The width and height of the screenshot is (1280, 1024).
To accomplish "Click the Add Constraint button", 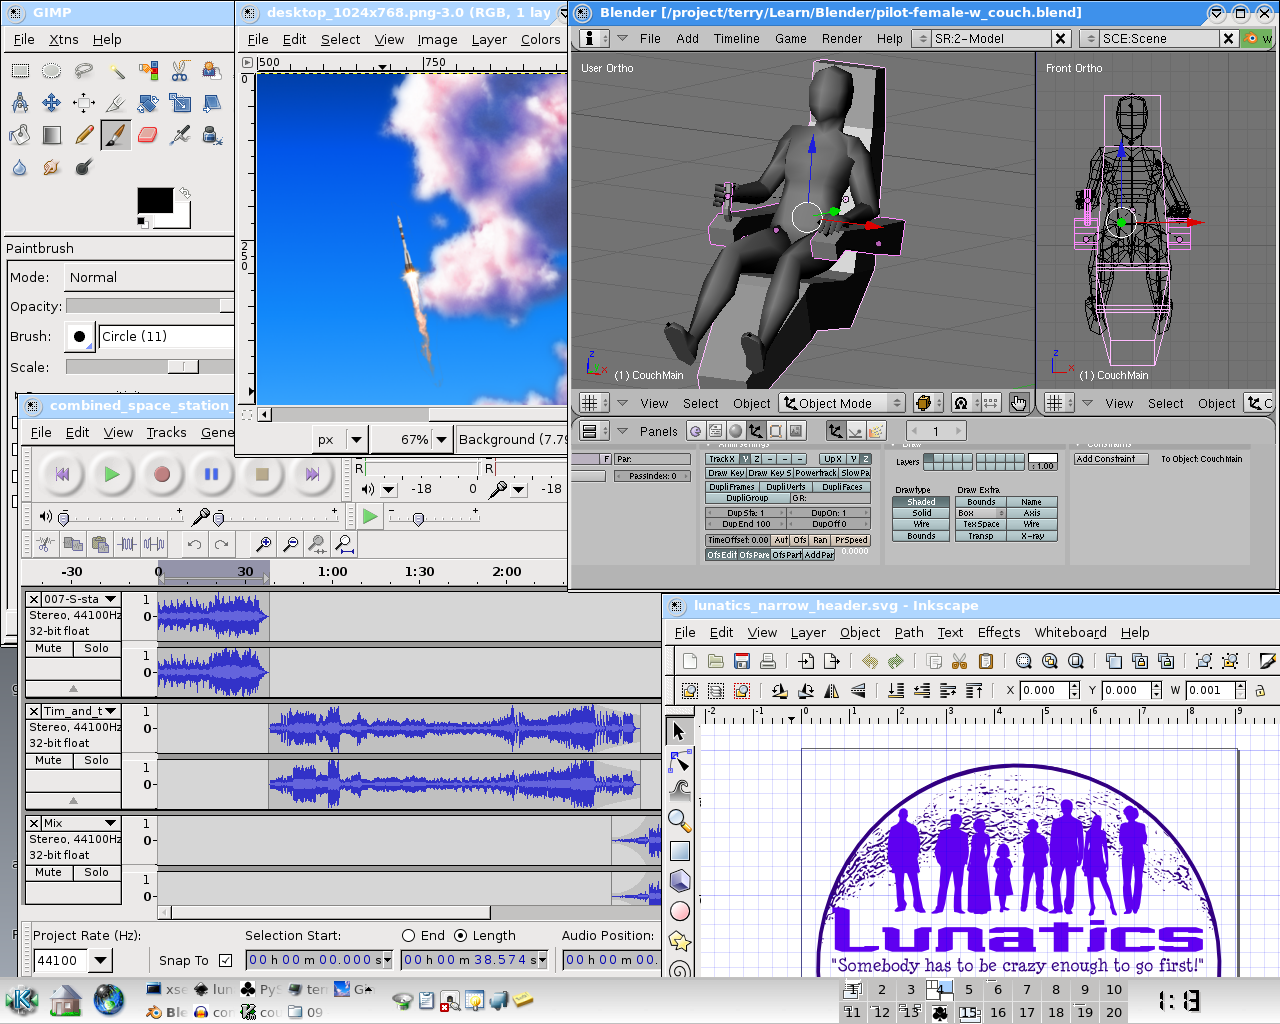I will click(1110, 459).
